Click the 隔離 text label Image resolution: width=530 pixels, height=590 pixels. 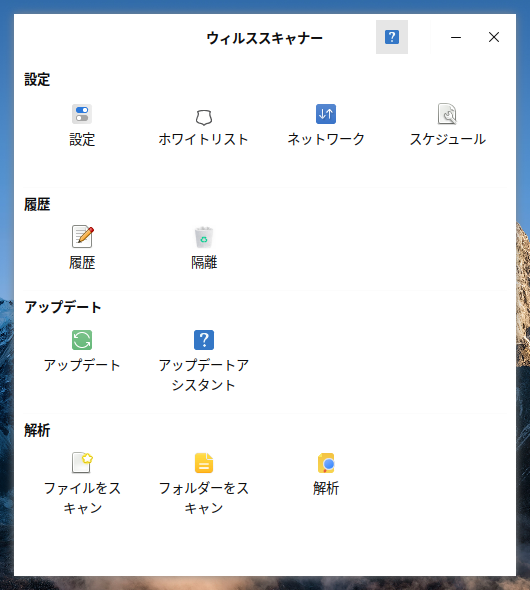coord(204,263)
